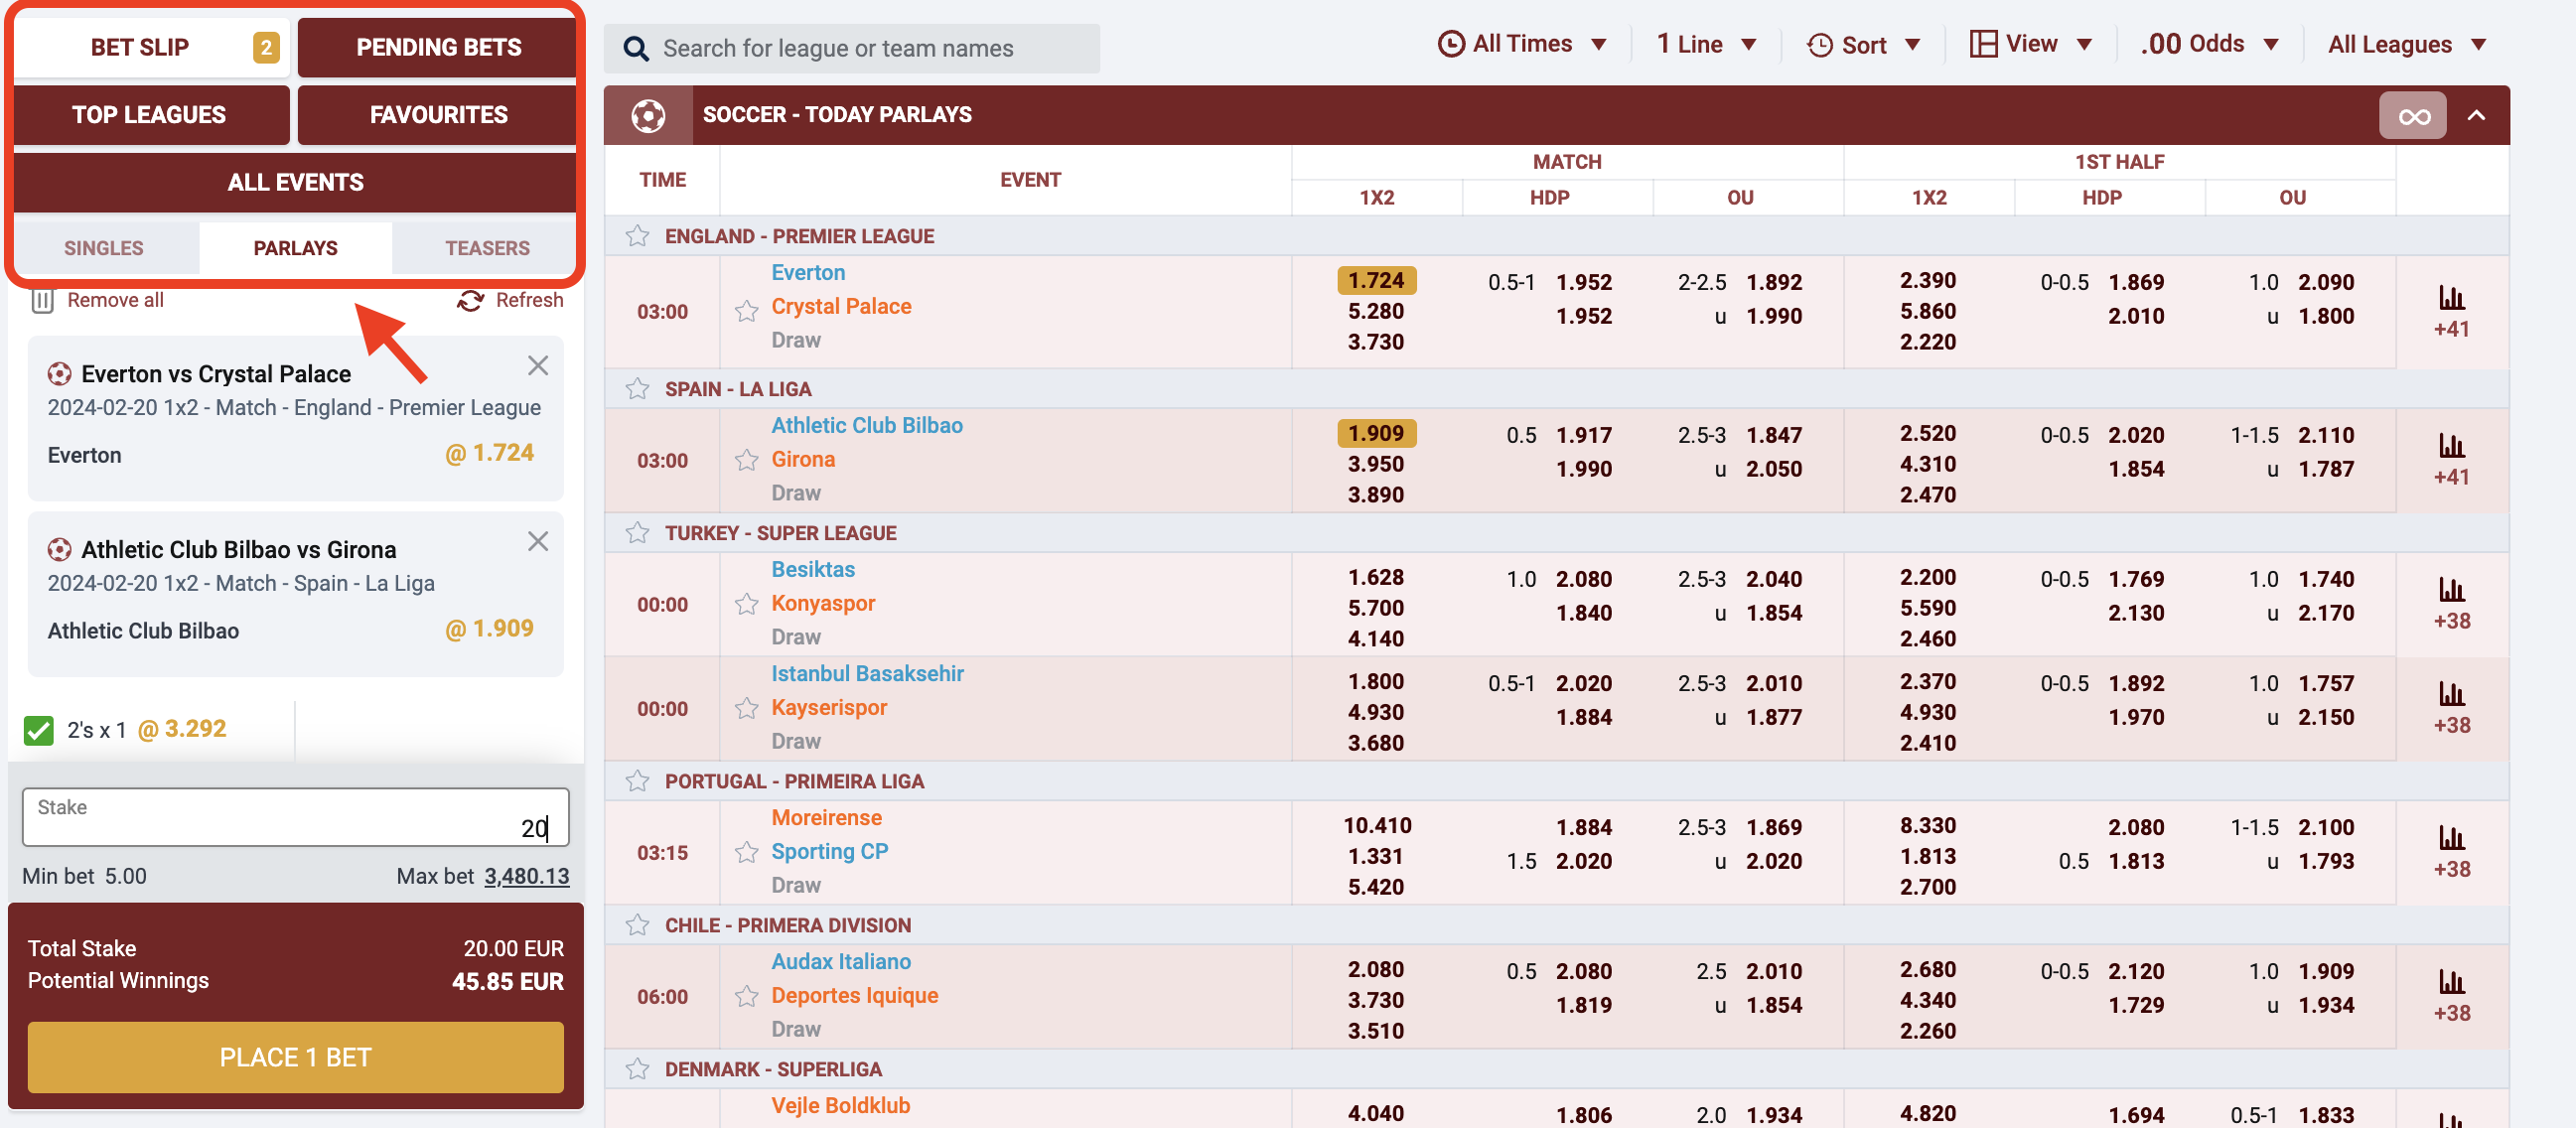Open the Sort dropdown

(1864, 45)
